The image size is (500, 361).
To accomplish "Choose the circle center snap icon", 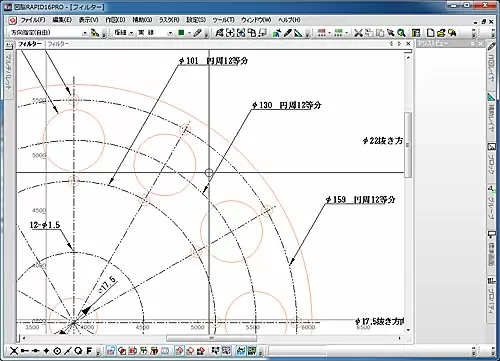I will (57, 351).
